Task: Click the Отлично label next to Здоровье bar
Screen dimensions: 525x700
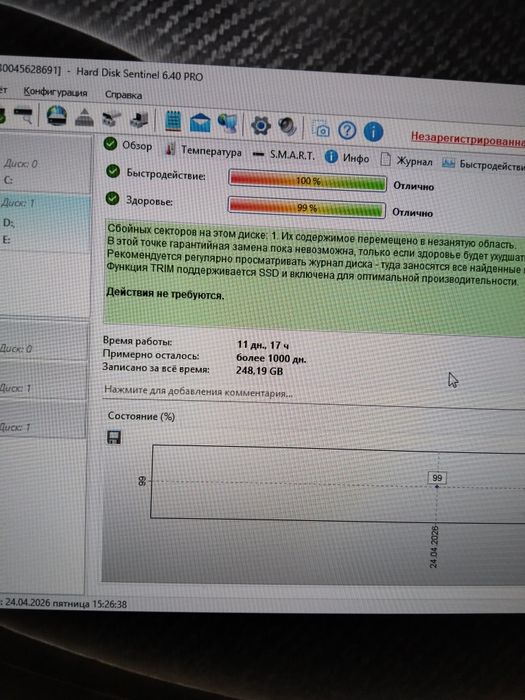Action: (x=412, y=212)
